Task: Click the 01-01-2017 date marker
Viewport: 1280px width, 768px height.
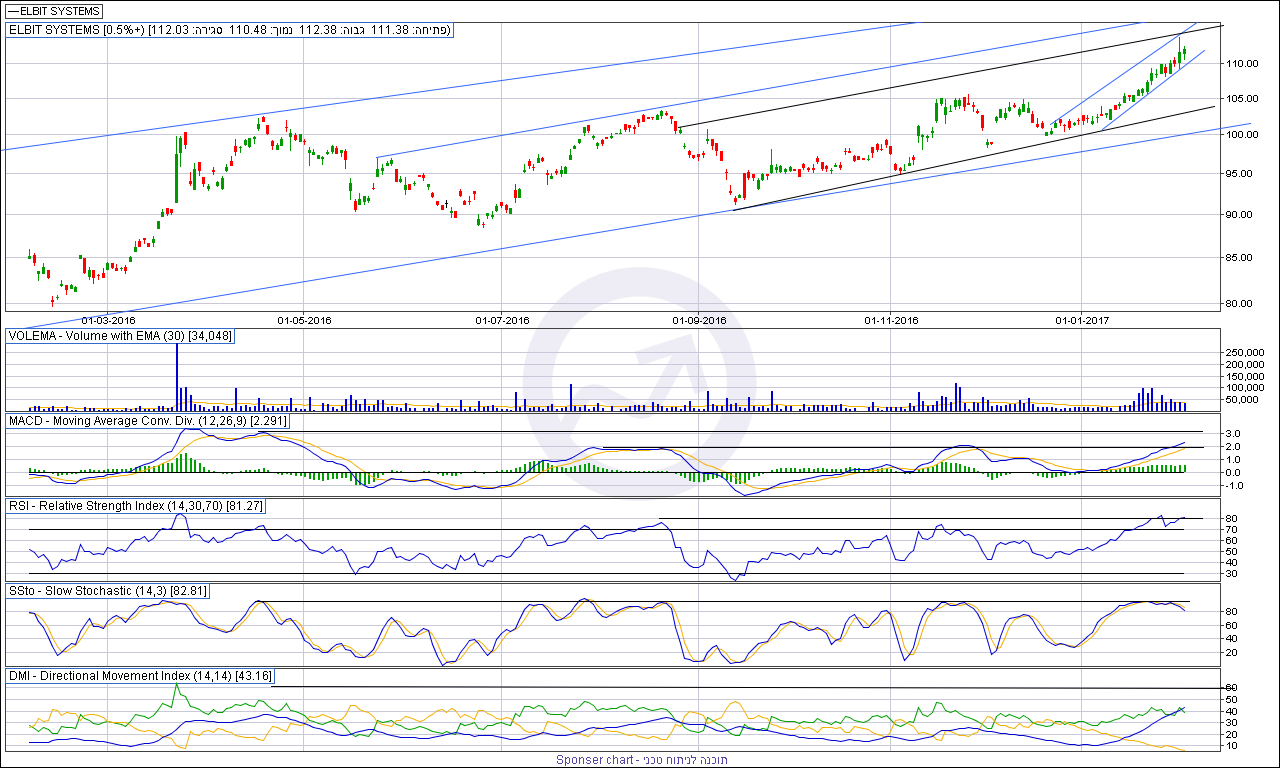Action: (x=1082, y=321)
